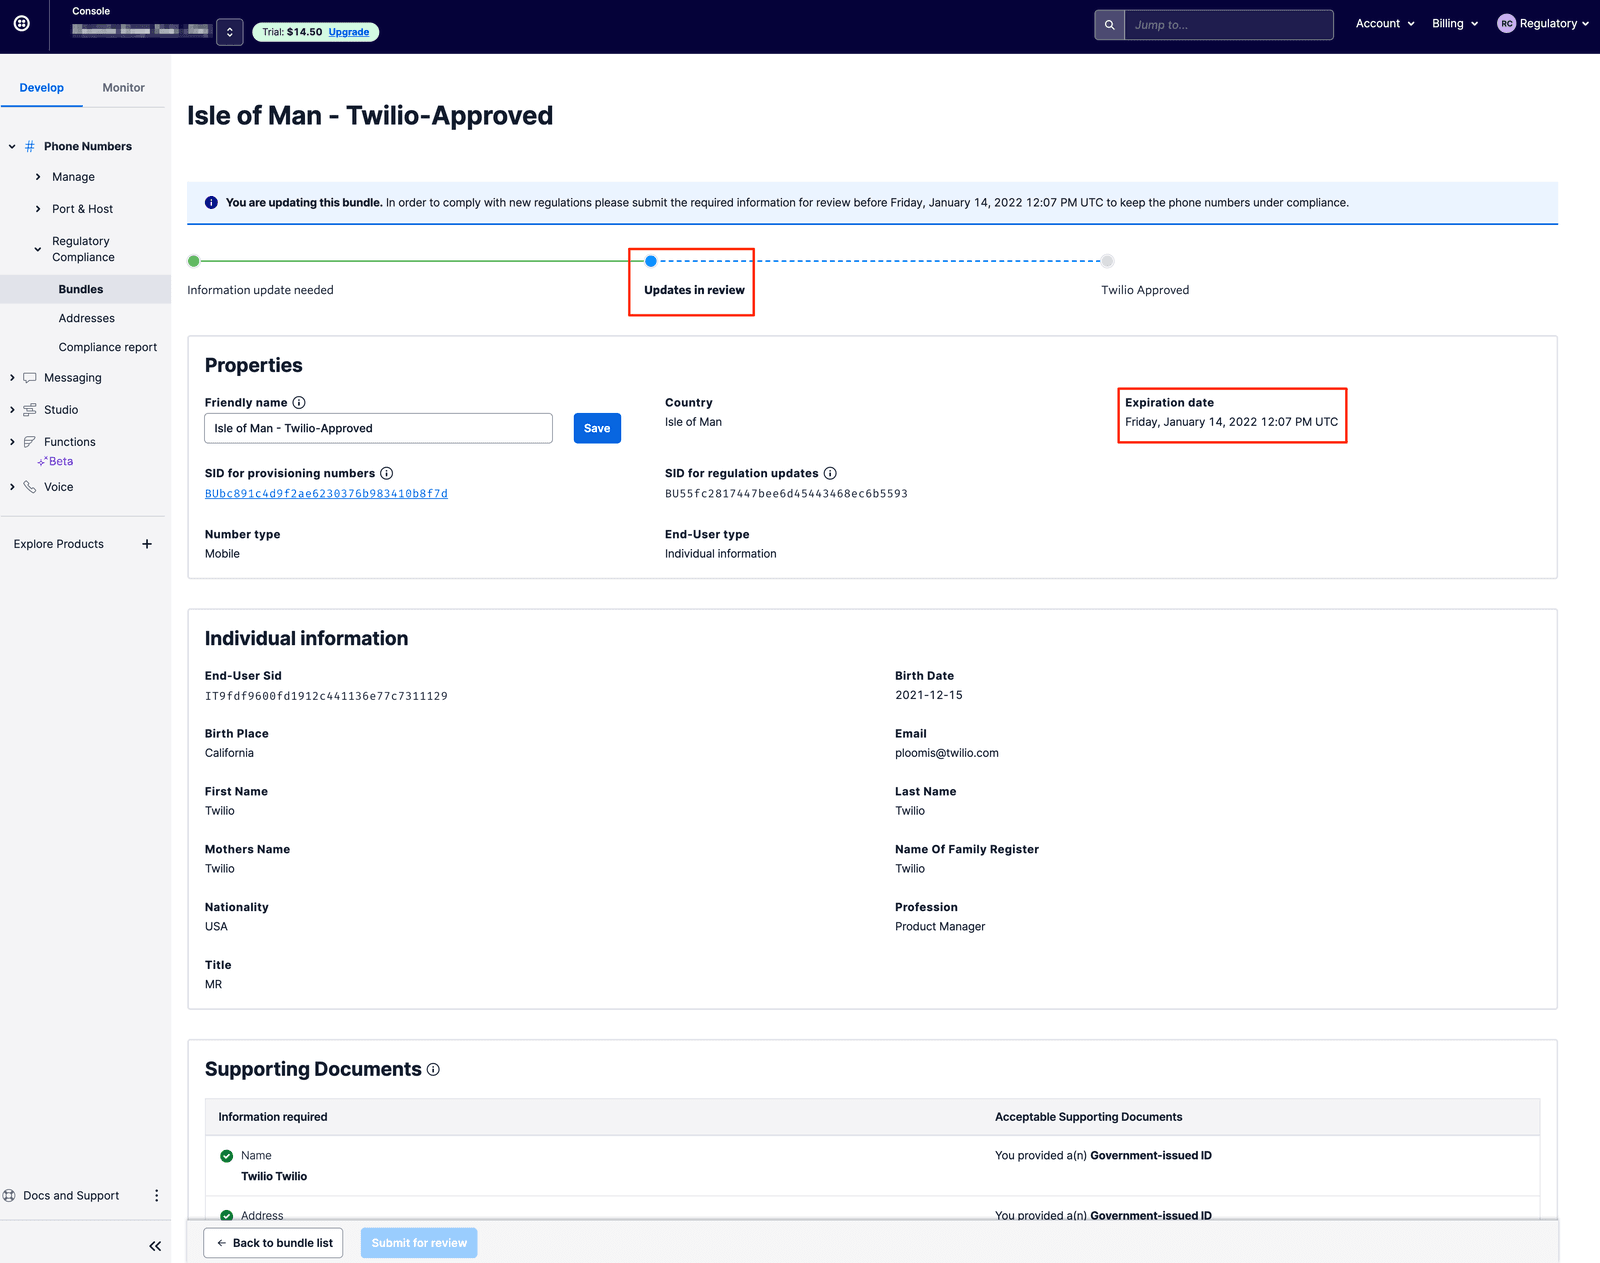Open the kebab menu beside Docs and Support
The height and width of the screenshot is (1263, 1600).
pos(156,1195)
